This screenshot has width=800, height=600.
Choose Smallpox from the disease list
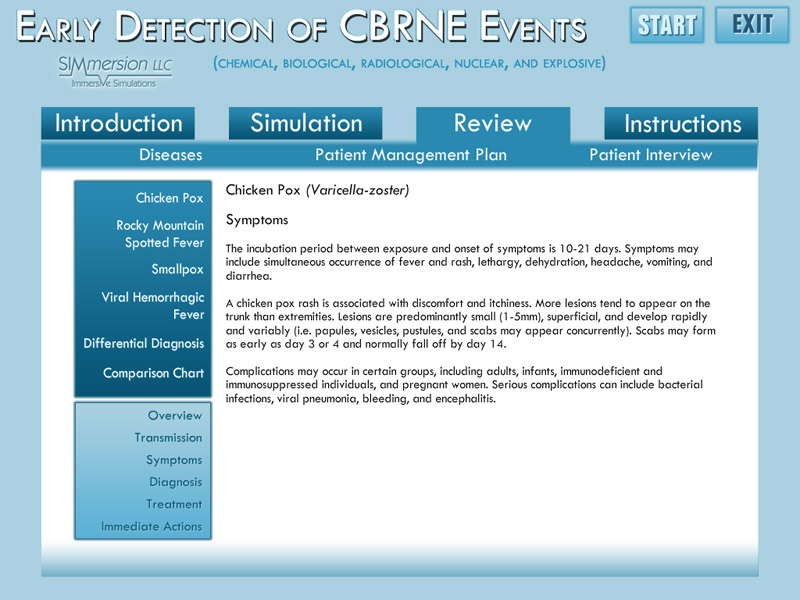pyautogui.click(x=177, y=269)
